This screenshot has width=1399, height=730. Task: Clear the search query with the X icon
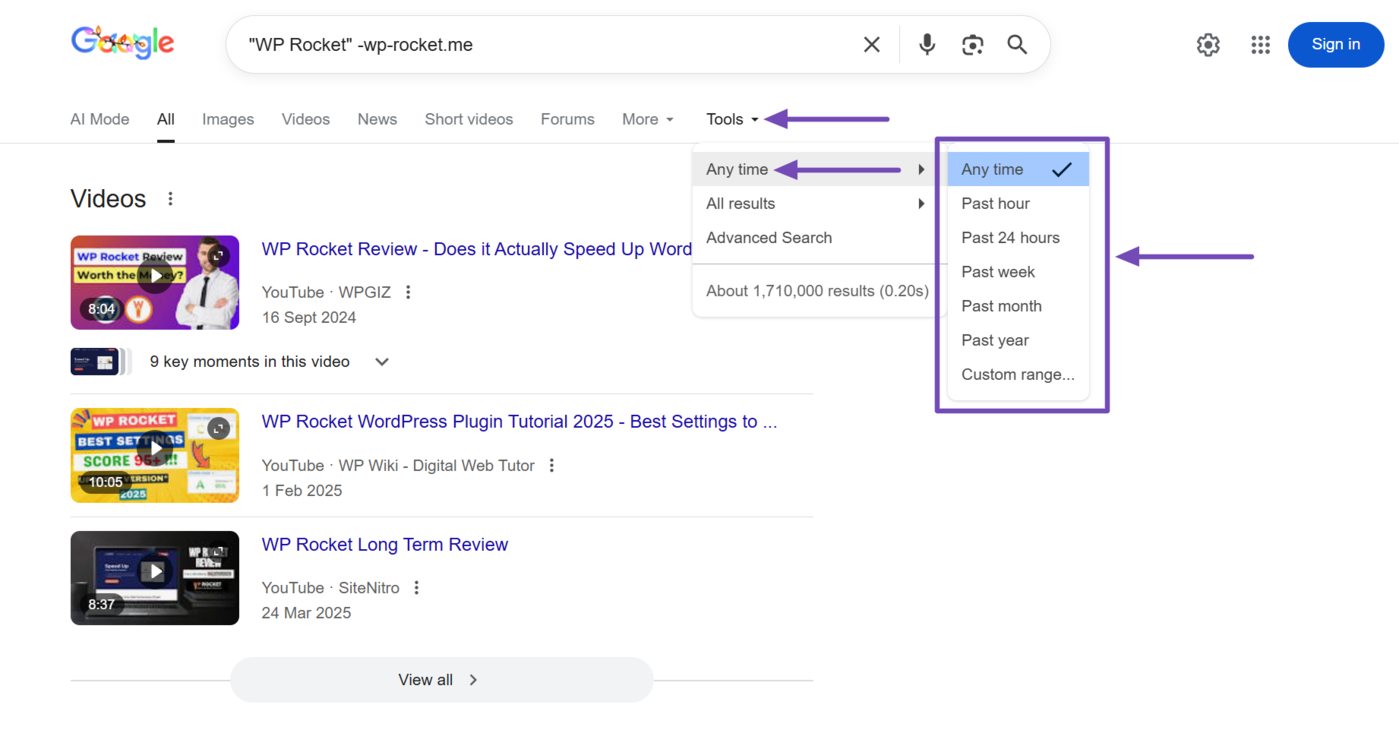click(870, 44)
